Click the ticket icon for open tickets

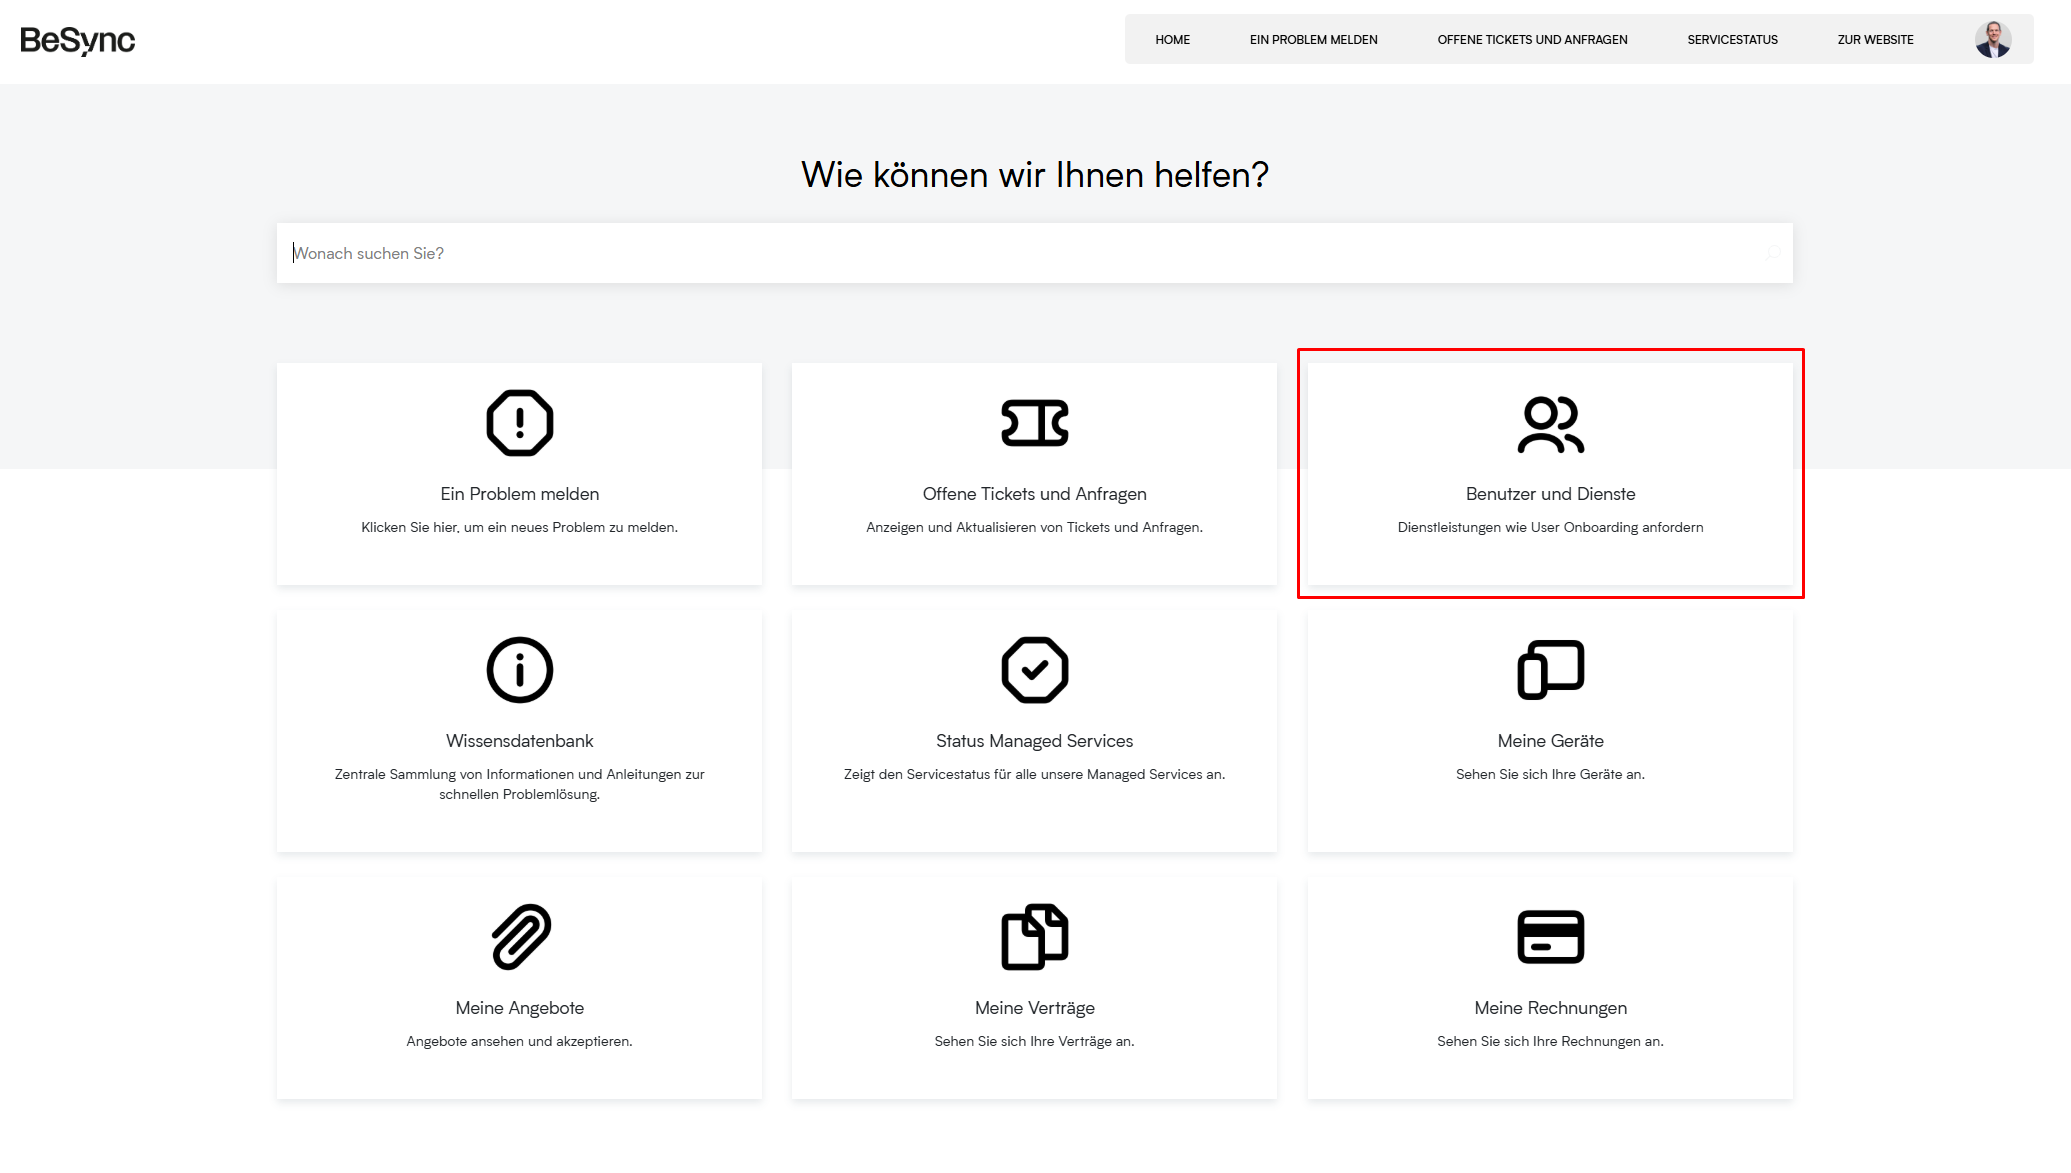pos(1034,423)
